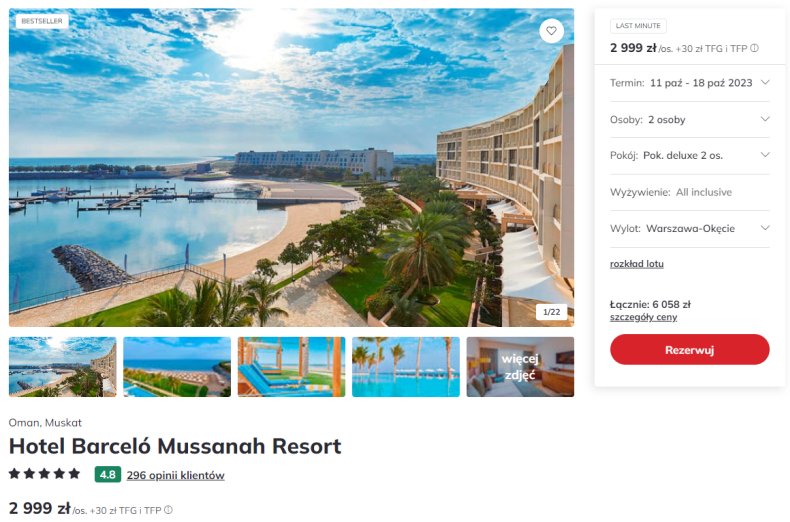Open the Osoby guests dropdown
This screenshot has height=522, width=790.
click(x=690, y=119)
